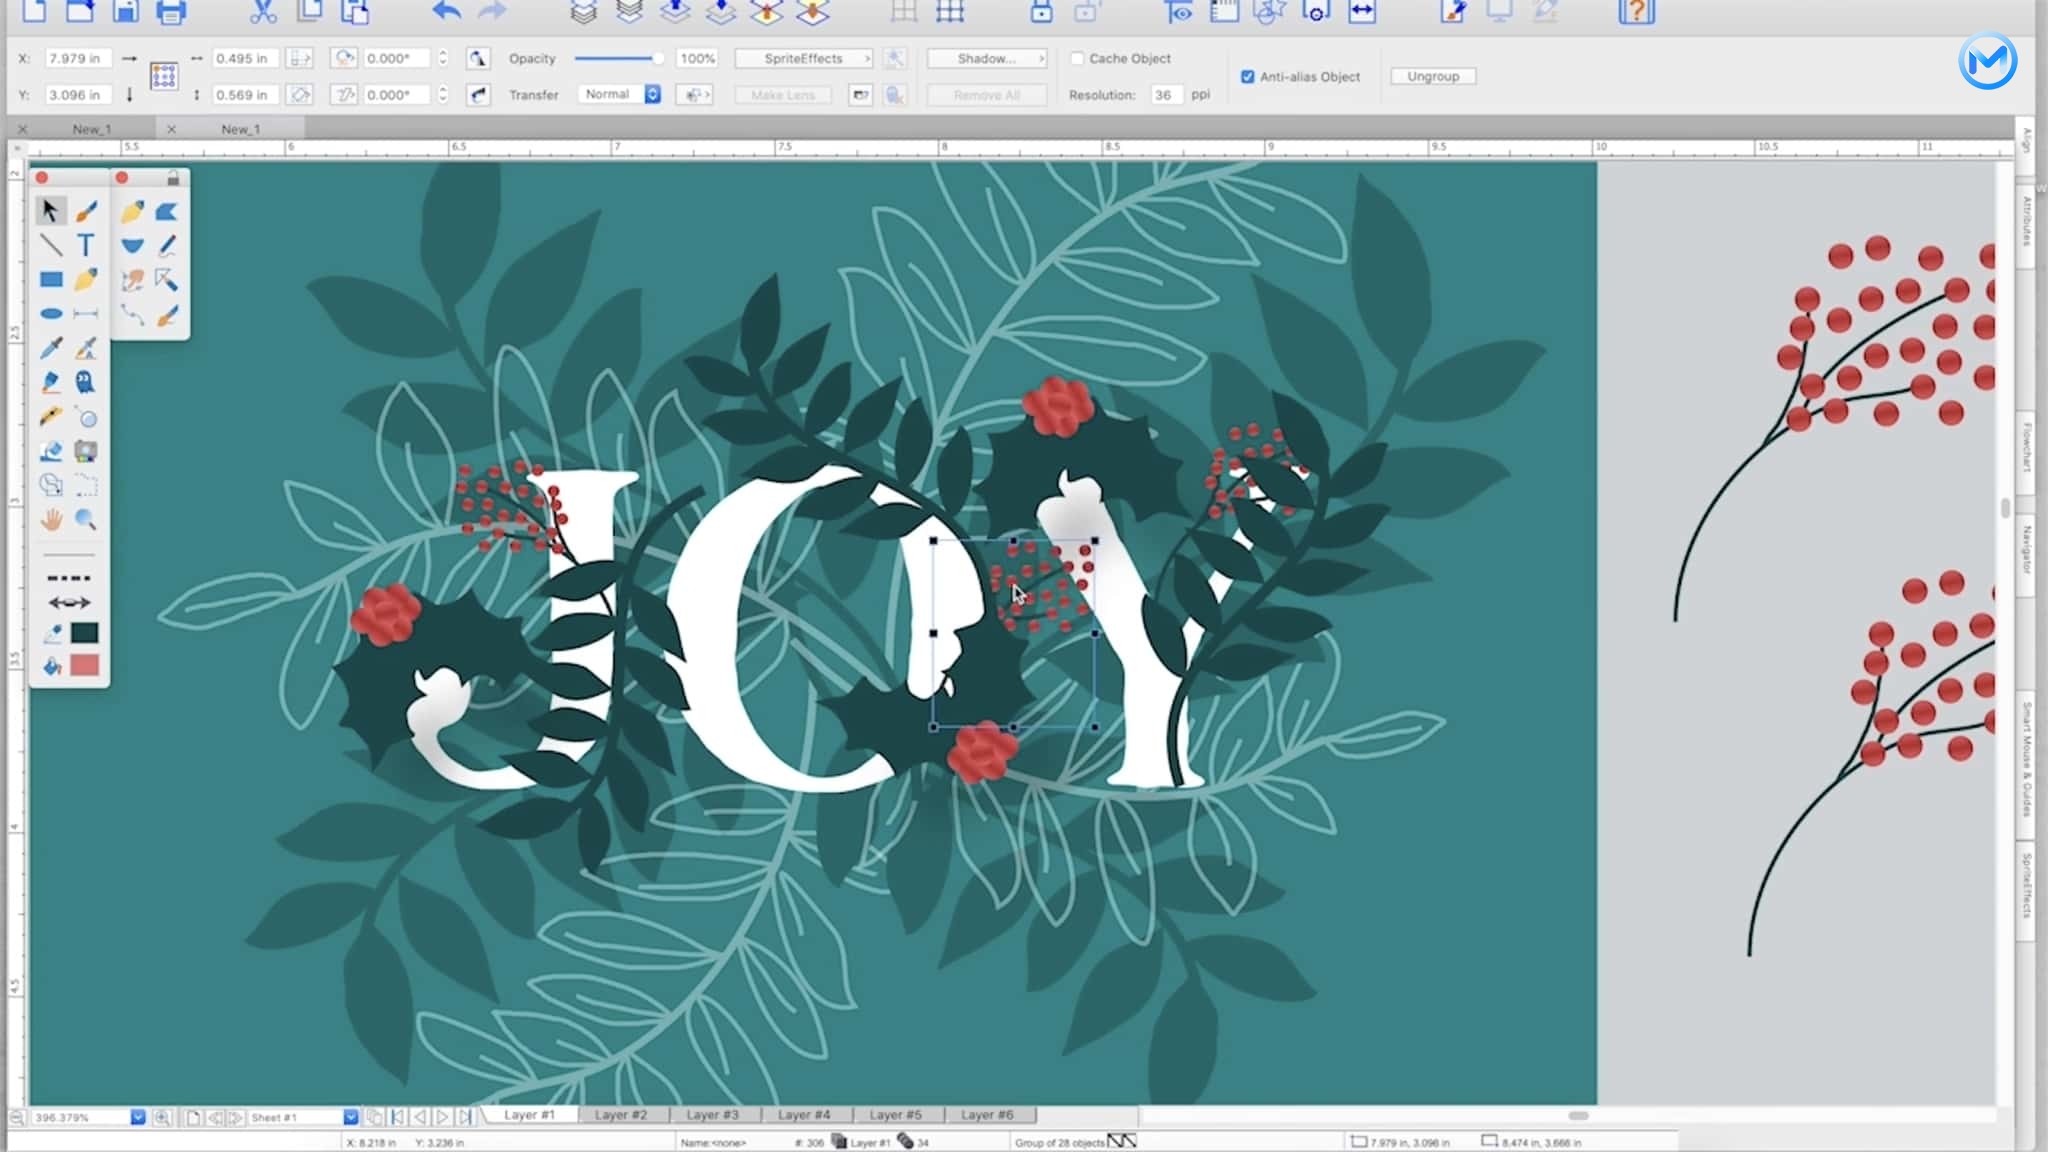Enable the Cache Object checkbox

(x=1078, y=58)
